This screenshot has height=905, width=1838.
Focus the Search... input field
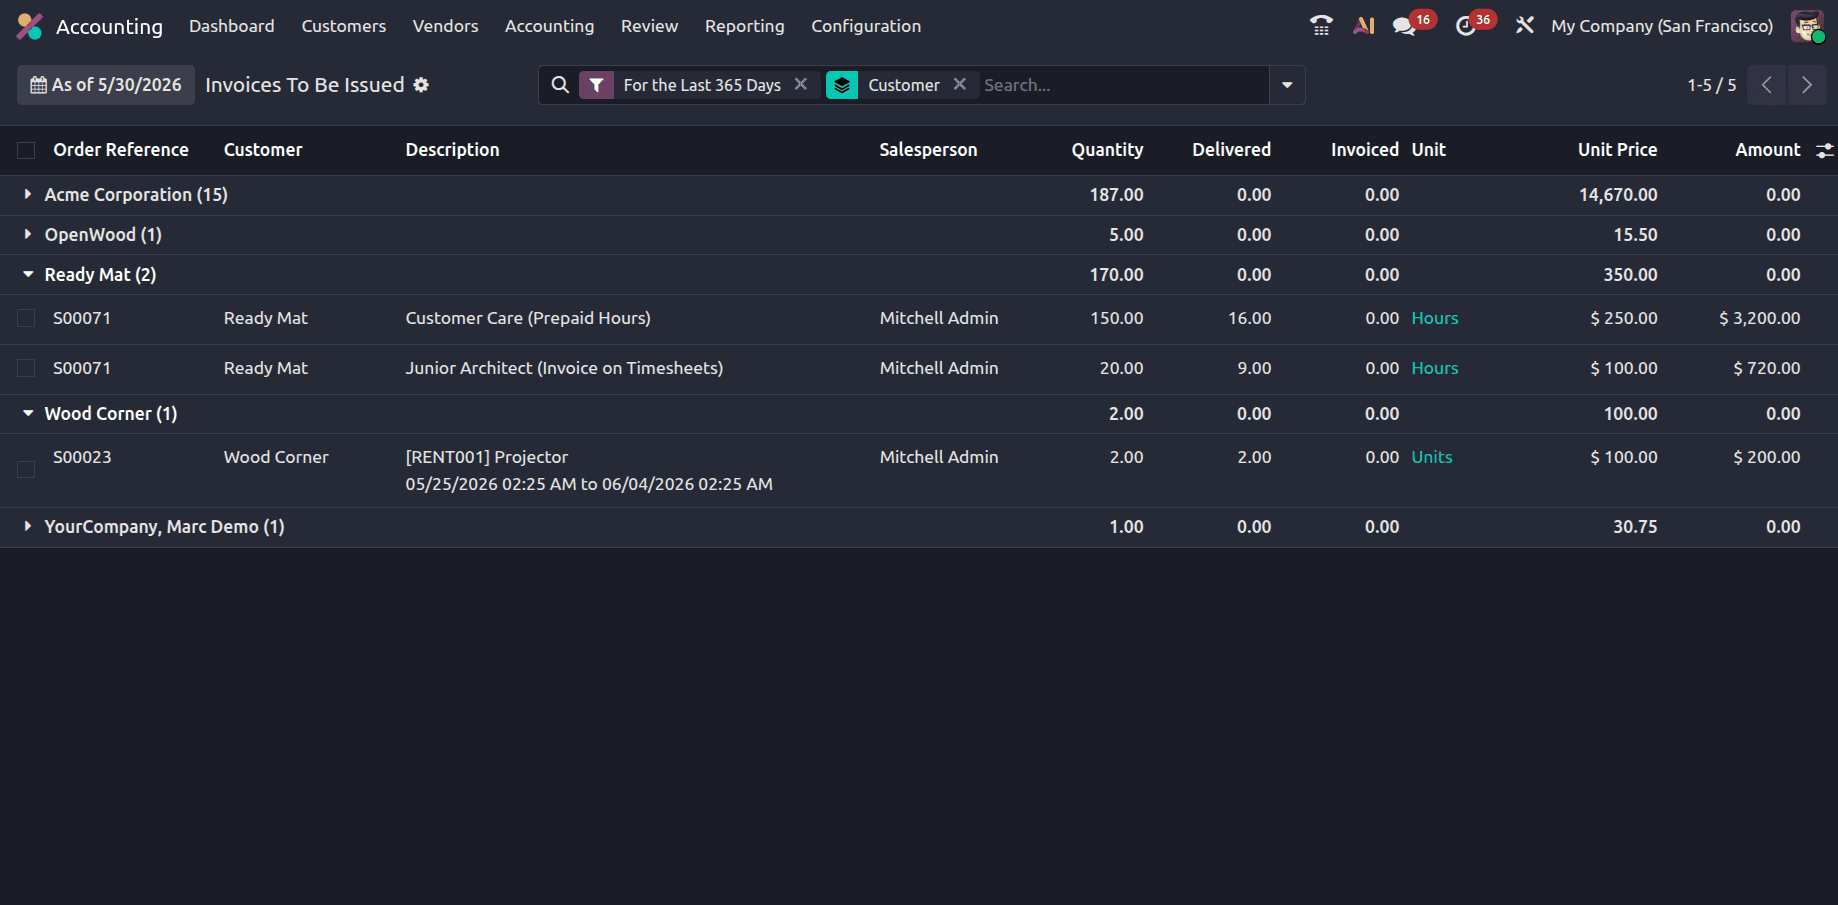click(x=1122, y=85)
